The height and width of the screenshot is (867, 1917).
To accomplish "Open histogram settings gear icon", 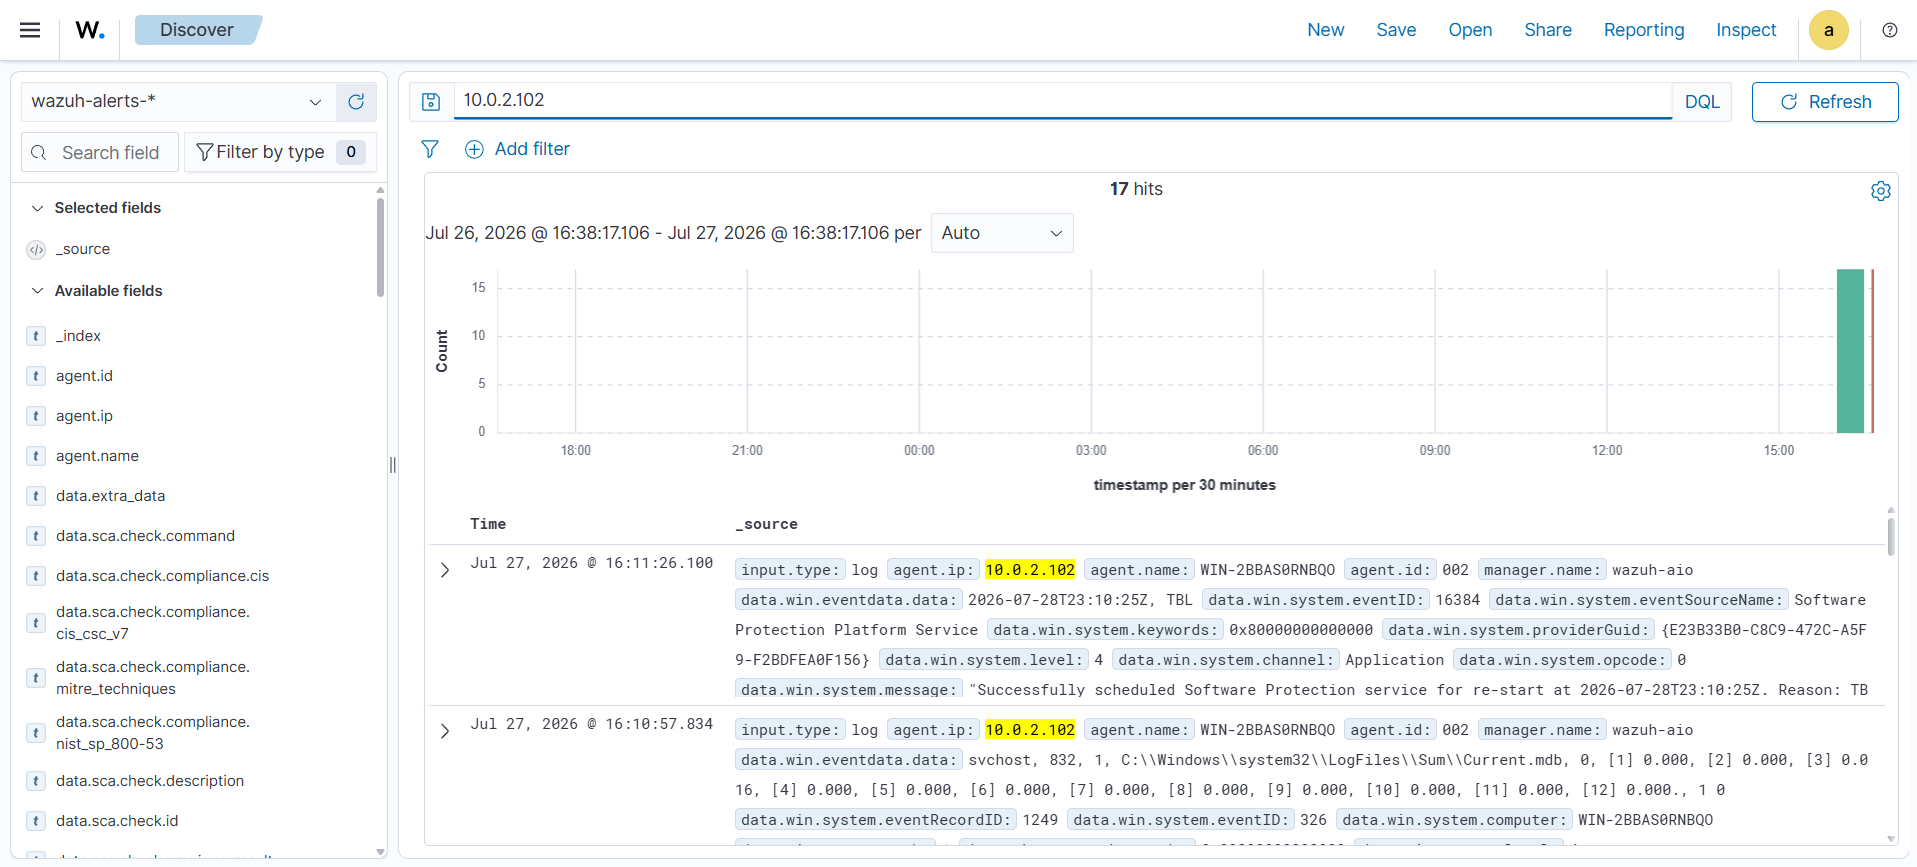I will pos(1880,191).
